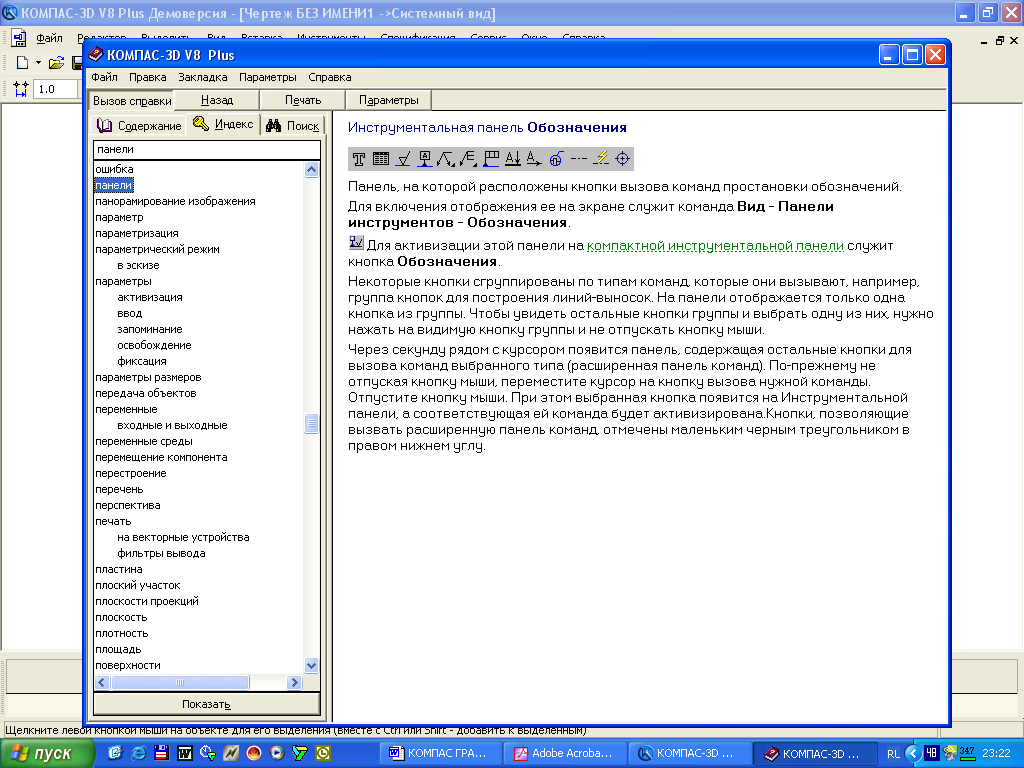This screenshot has width=1024, height=768.
Task: Switch to КОМПАС ГРА... Word taskbar button
Action: 441,754
